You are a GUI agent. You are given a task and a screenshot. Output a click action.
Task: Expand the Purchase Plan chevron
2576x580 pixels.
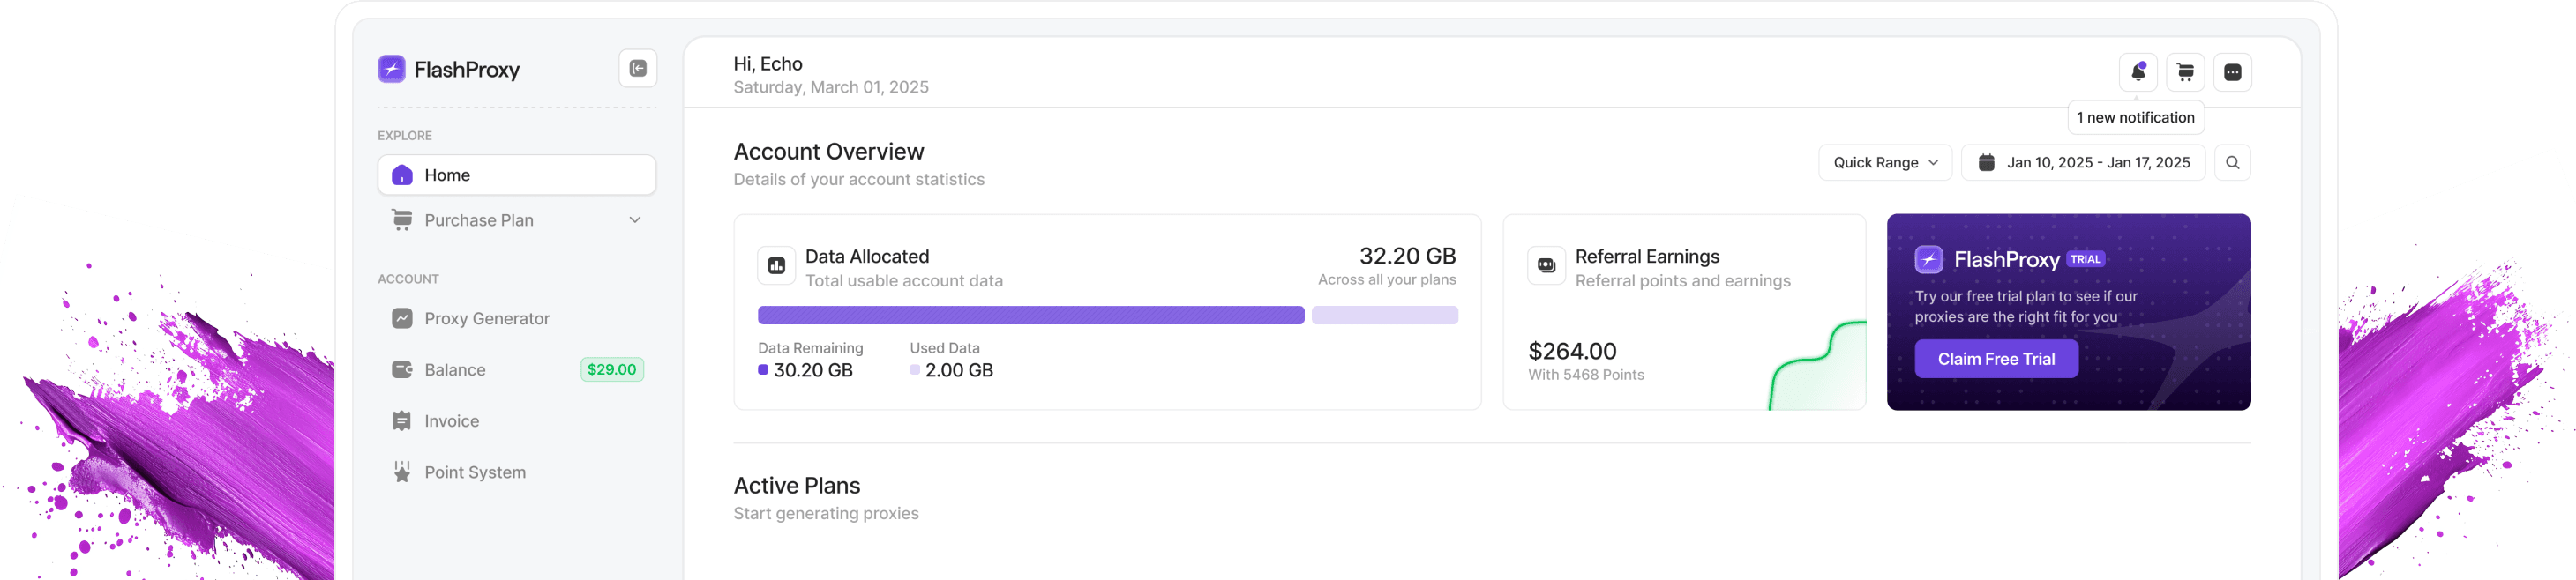click(x=635, y=220)
